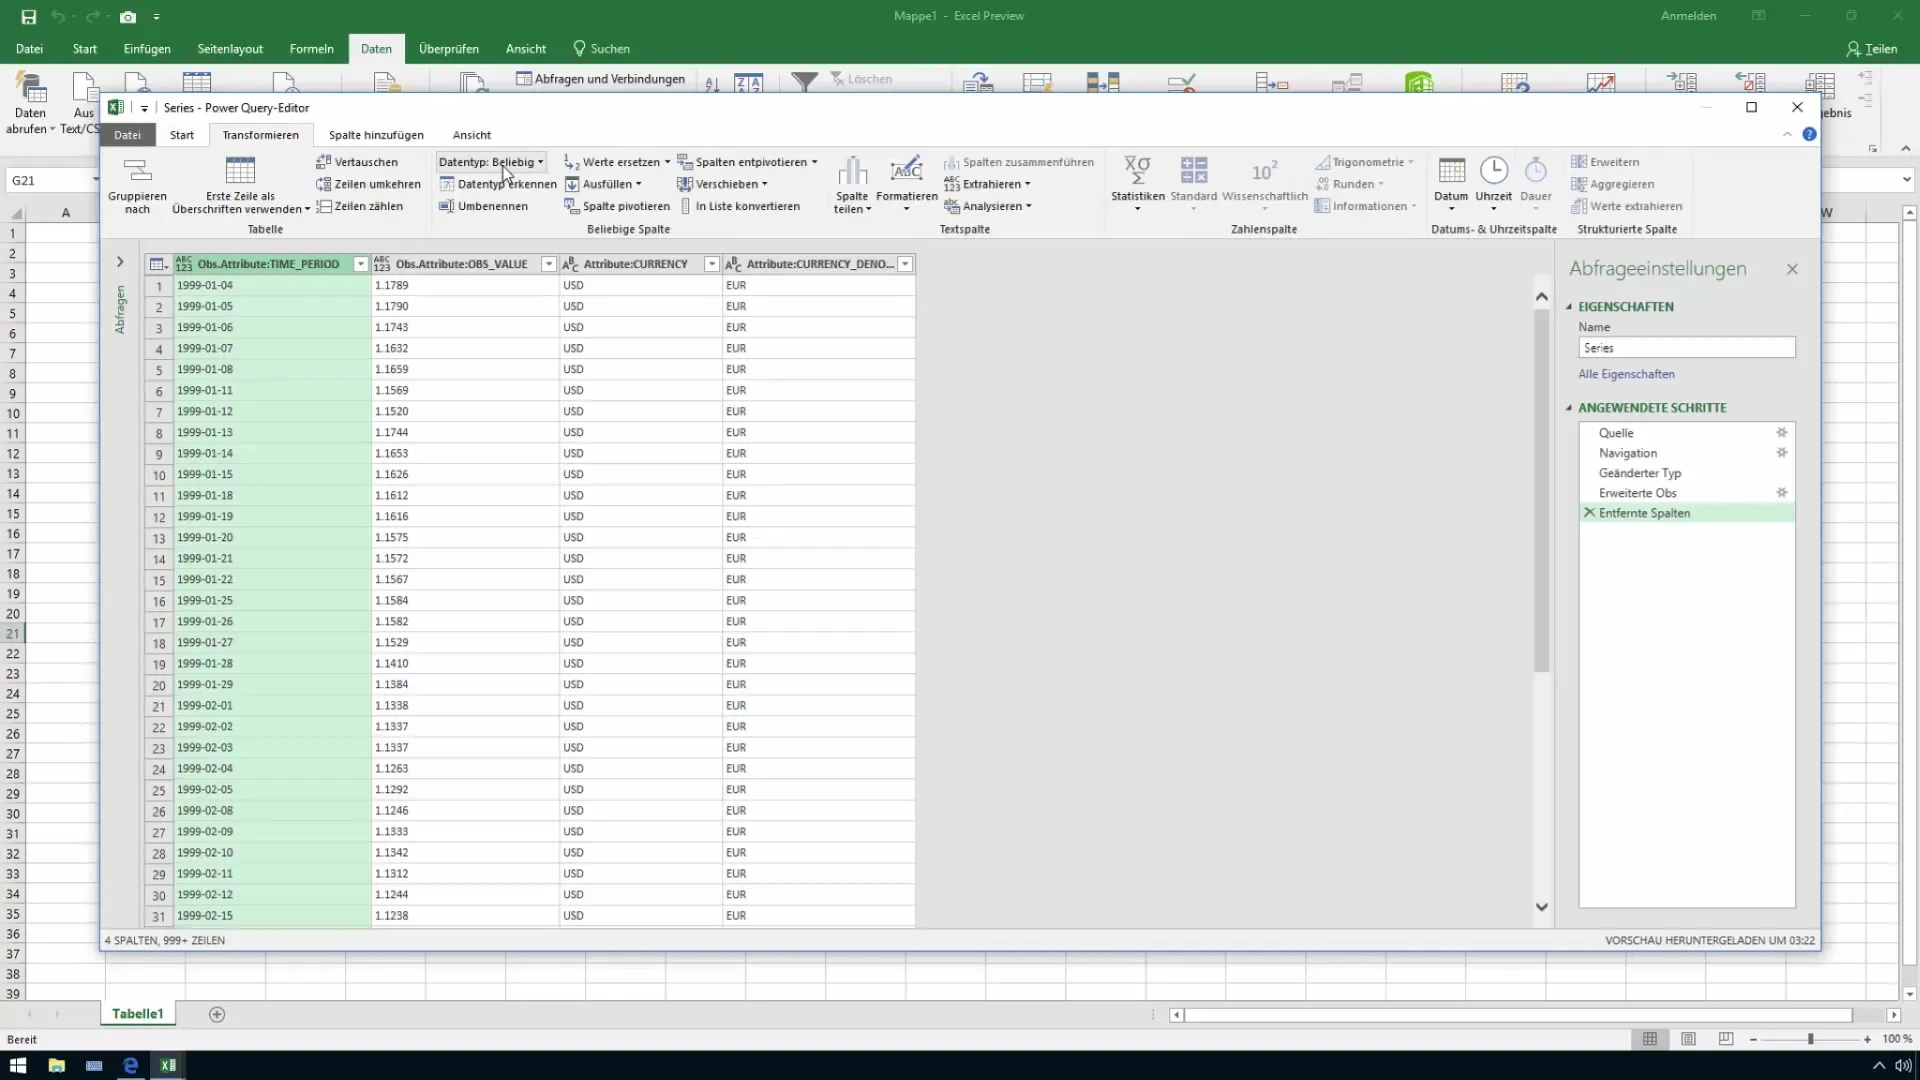The image size is (1920, 1080).
Task: Switch to Ansicht tab in Power Query
Action: click(472, 135)
